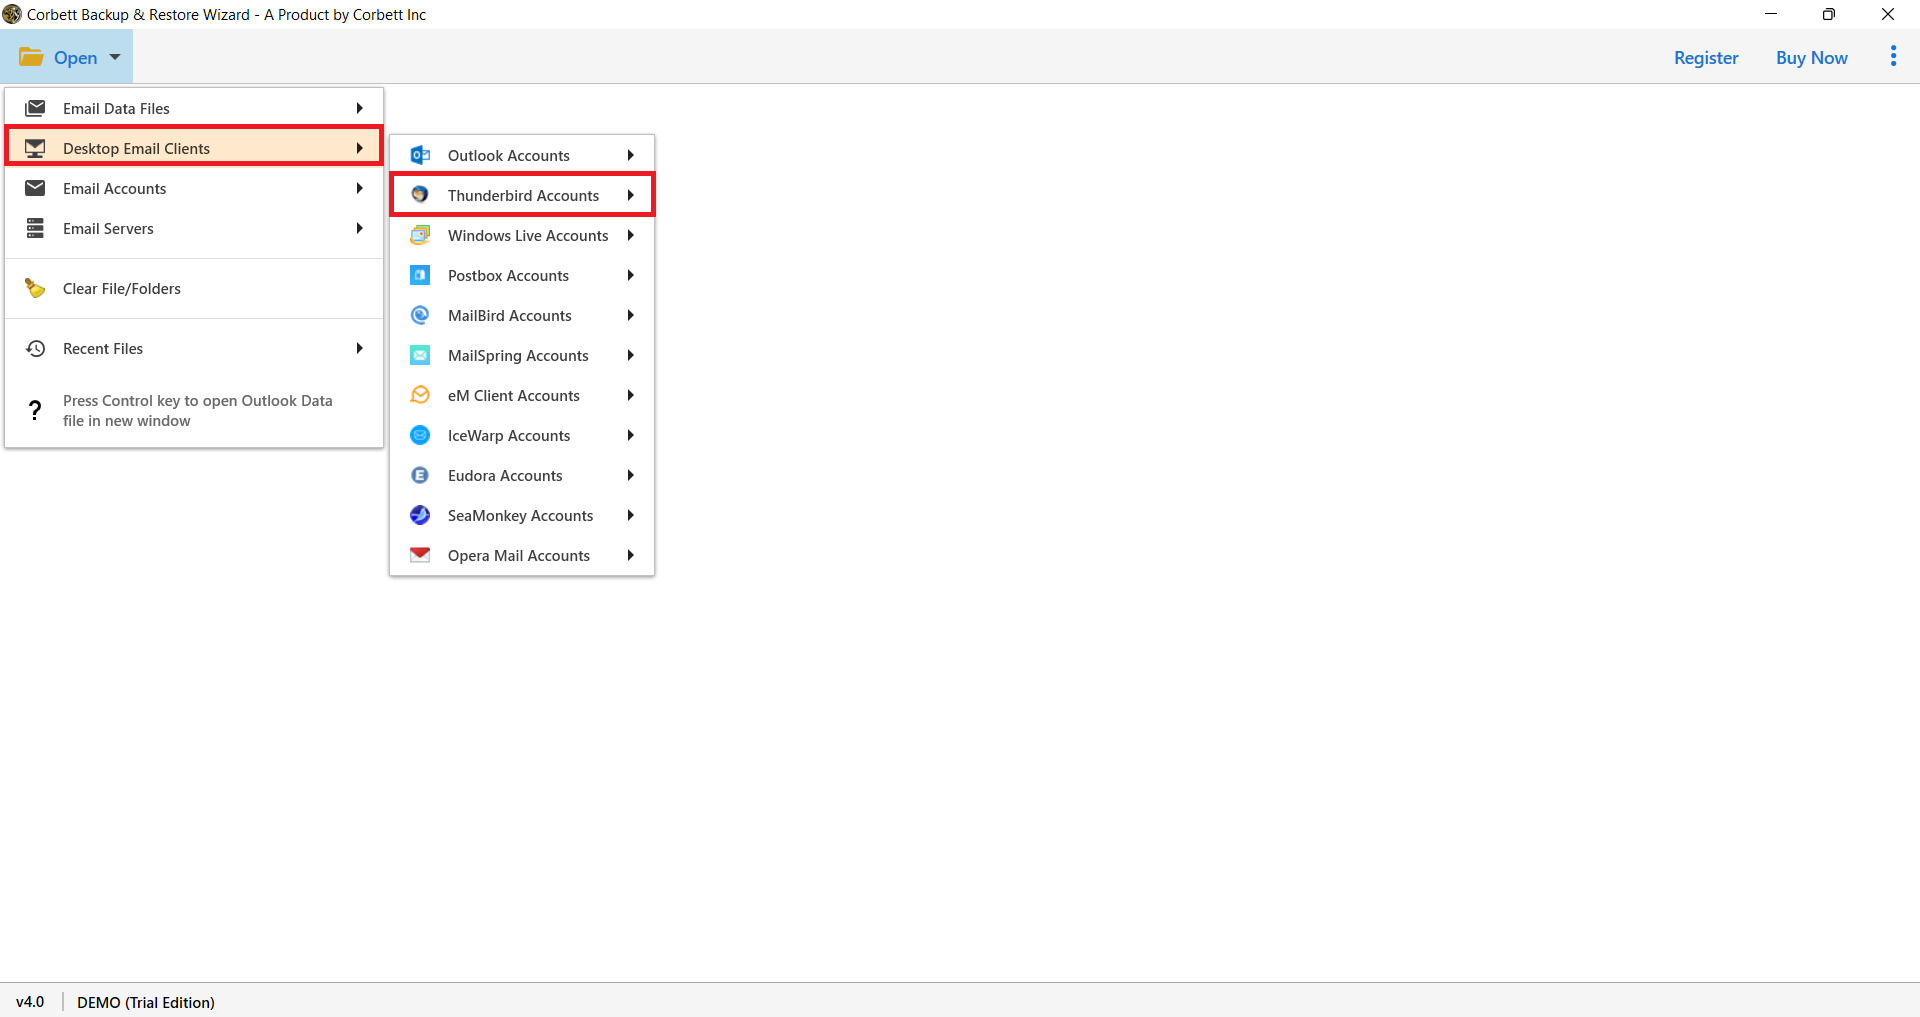This screenshot has height=1017, width=1920.
Task: Expand the eM Client Accounts arrow
Action: tap(630, 395)
